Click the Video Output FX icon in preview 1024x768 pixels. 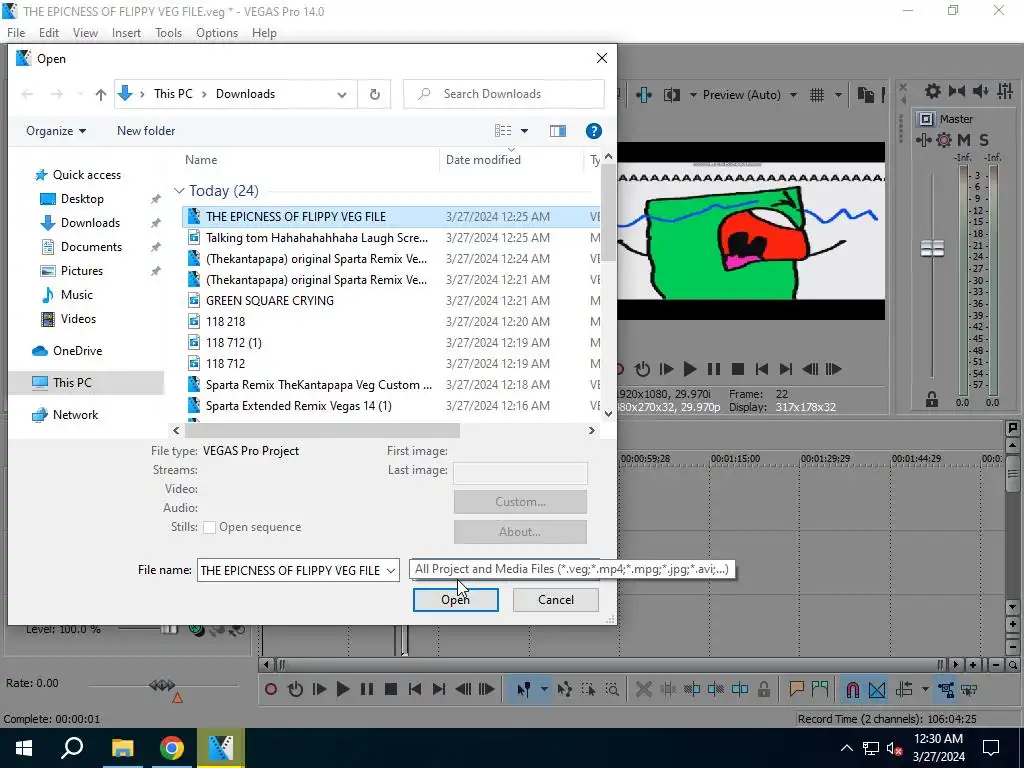(x=644, y=95)
